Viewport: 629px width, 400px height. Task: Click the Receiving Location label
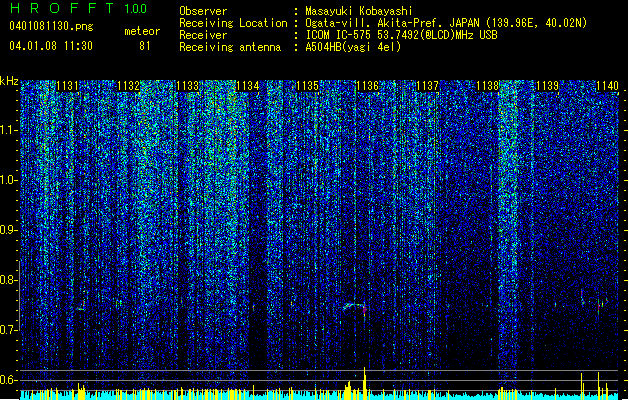233,23
